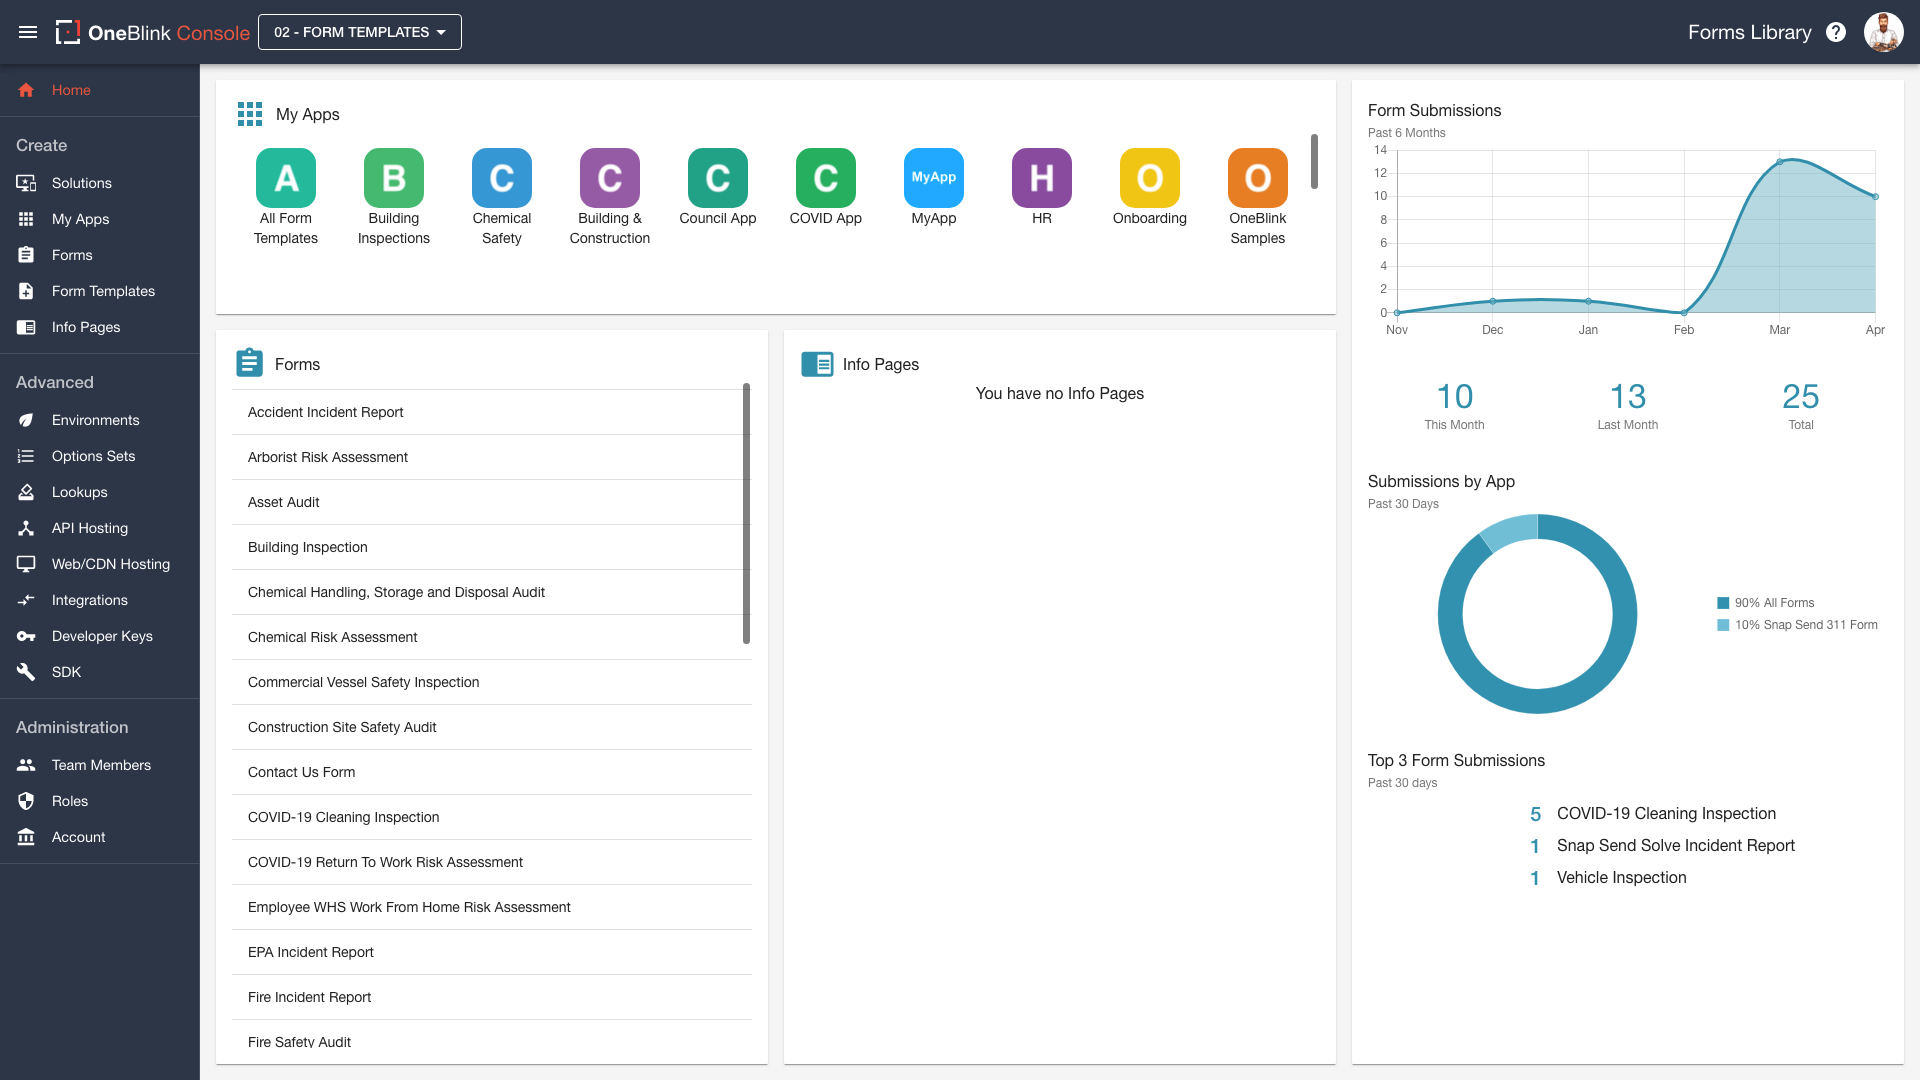This screenshot has width=1920, height=1080.
Task: Open the hamburger navigation menu
Action: 28,32
